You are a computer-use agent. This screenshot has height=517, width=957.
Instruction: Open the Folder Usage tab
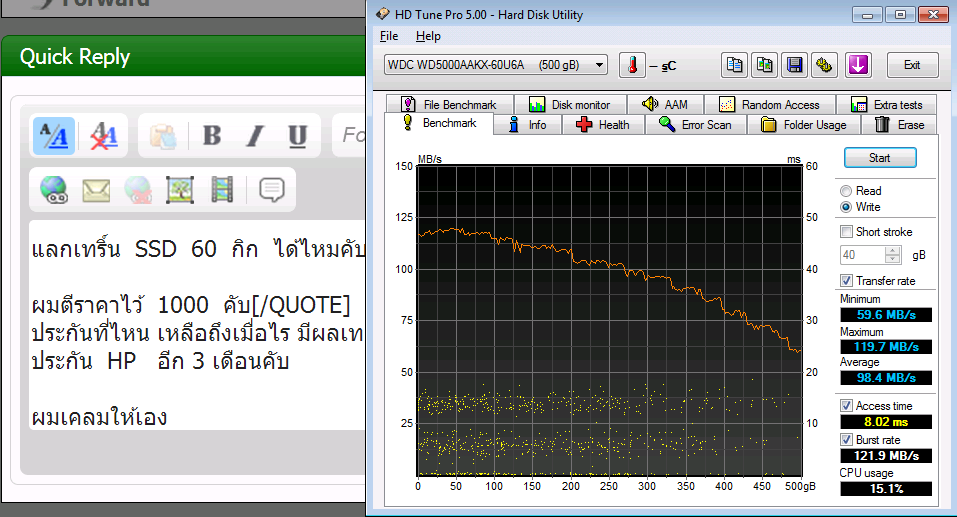[804, 125]
